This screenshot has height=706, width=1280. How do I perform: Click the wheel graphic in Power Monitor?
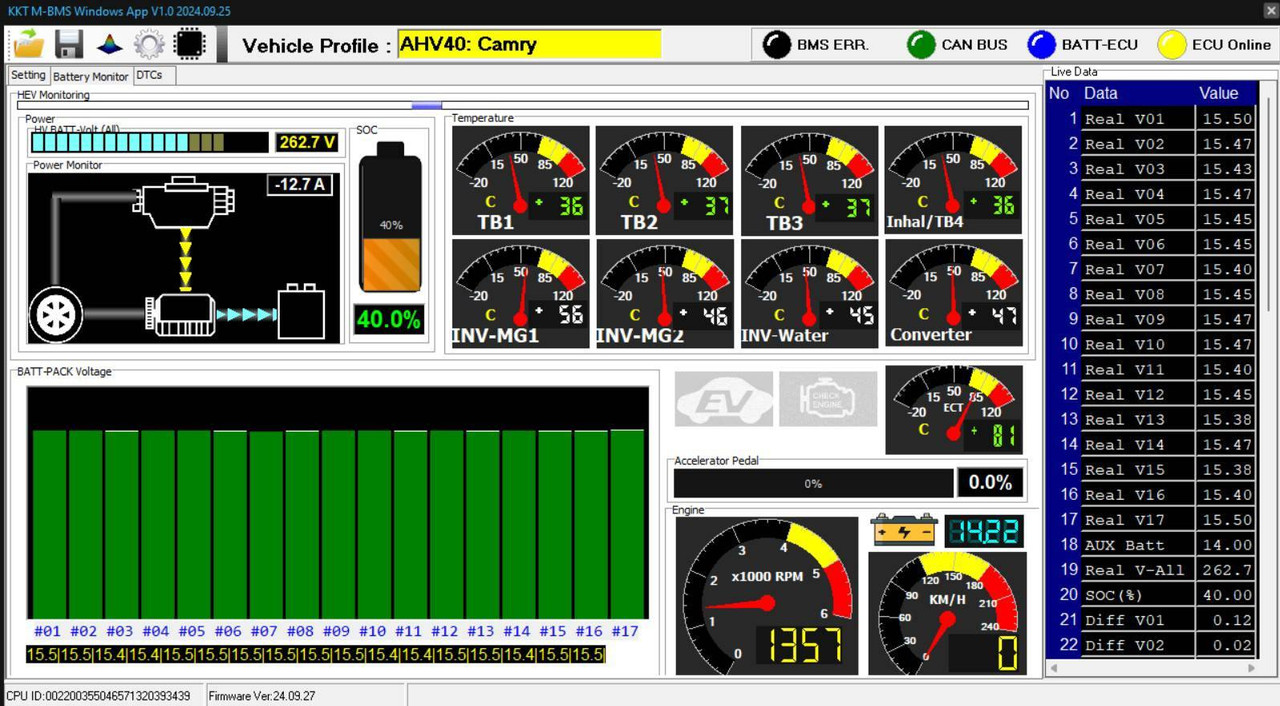click(56, 314)
